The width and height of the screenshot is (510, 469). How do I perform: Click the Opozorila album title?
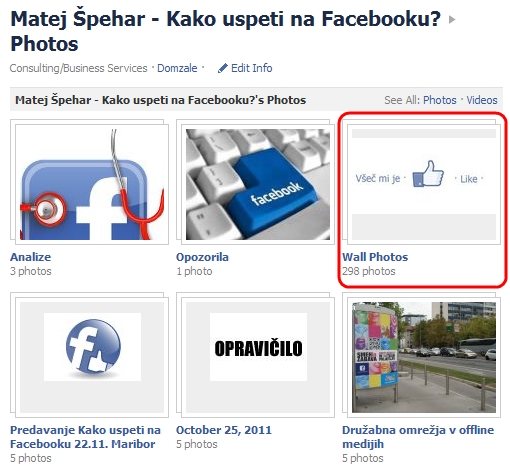click(x=202, y=257)
